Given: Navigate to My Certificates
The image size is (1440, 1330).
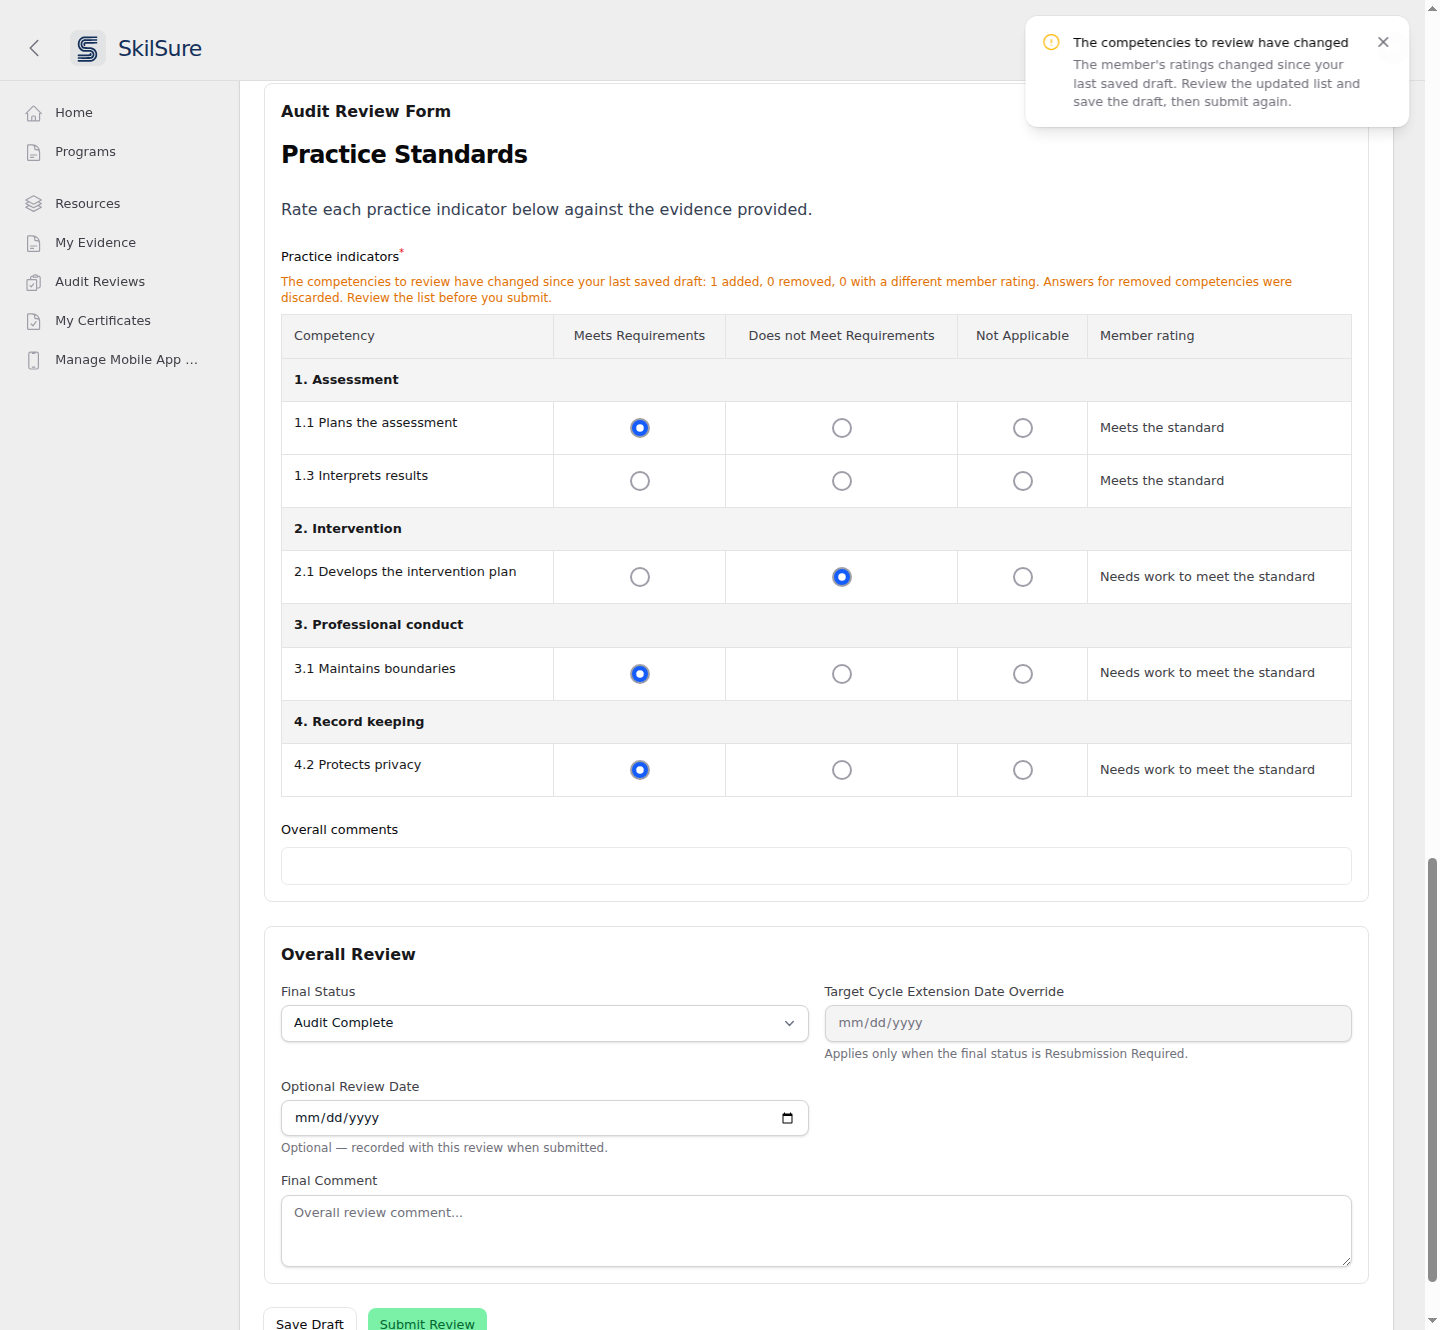Looking at the screenshot, I should [103, 321].
